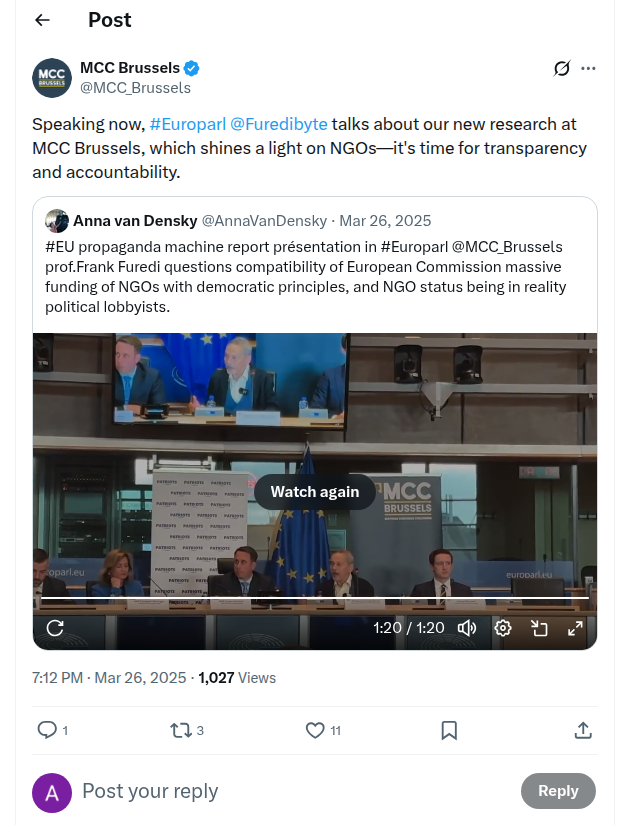
Task: Bookmark the MCC Brussels post
Action: click(x=449, y=730)
